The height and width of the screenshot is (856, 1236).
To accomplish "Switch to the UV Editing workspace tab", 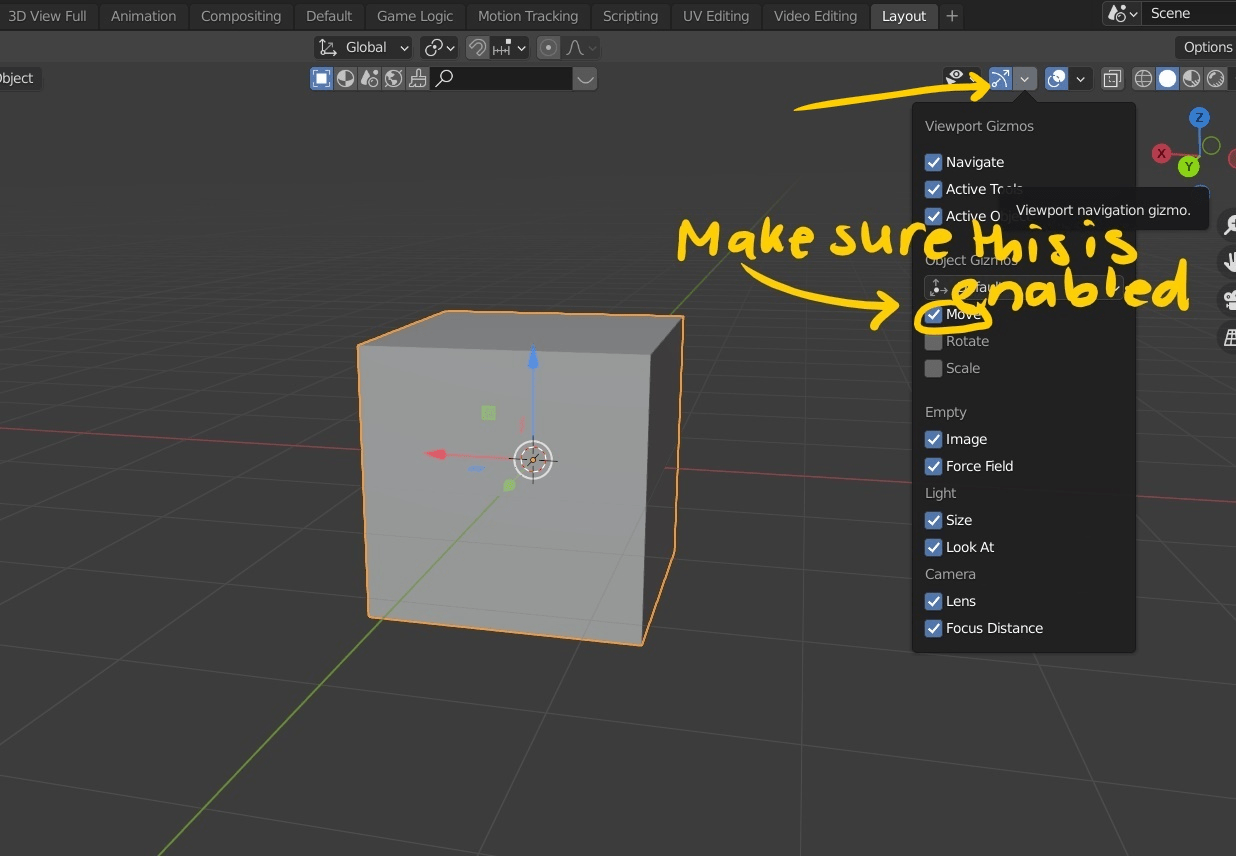I will (716, 16).
